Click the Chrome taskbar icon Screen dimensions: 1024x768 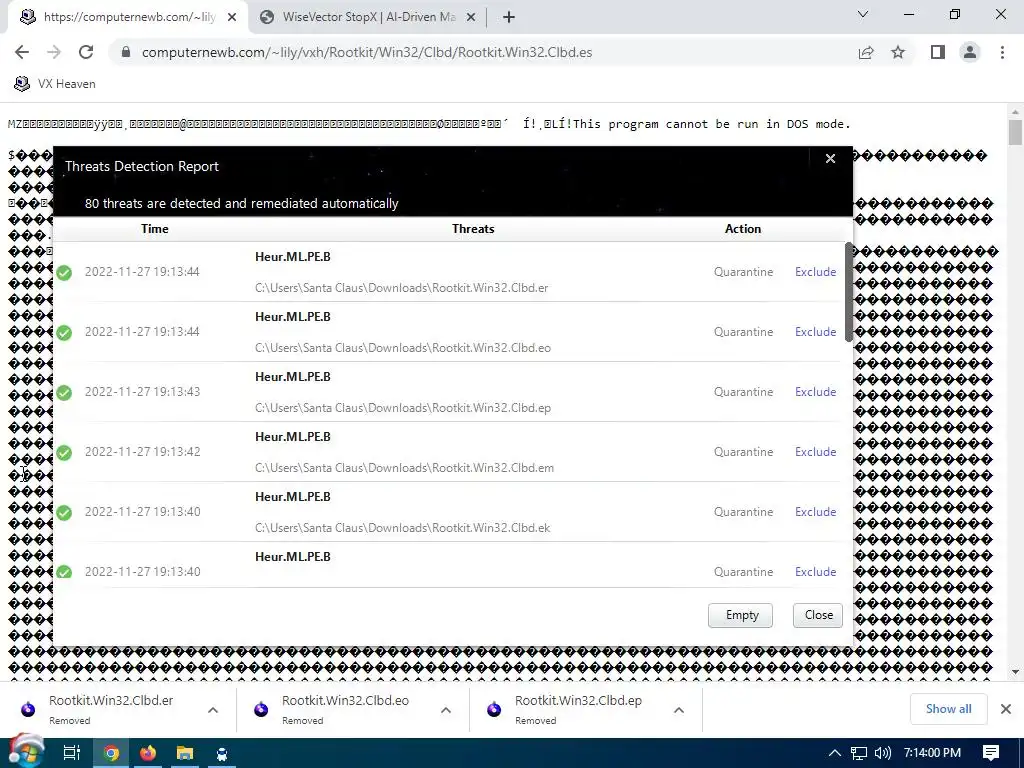click(112, 754)
